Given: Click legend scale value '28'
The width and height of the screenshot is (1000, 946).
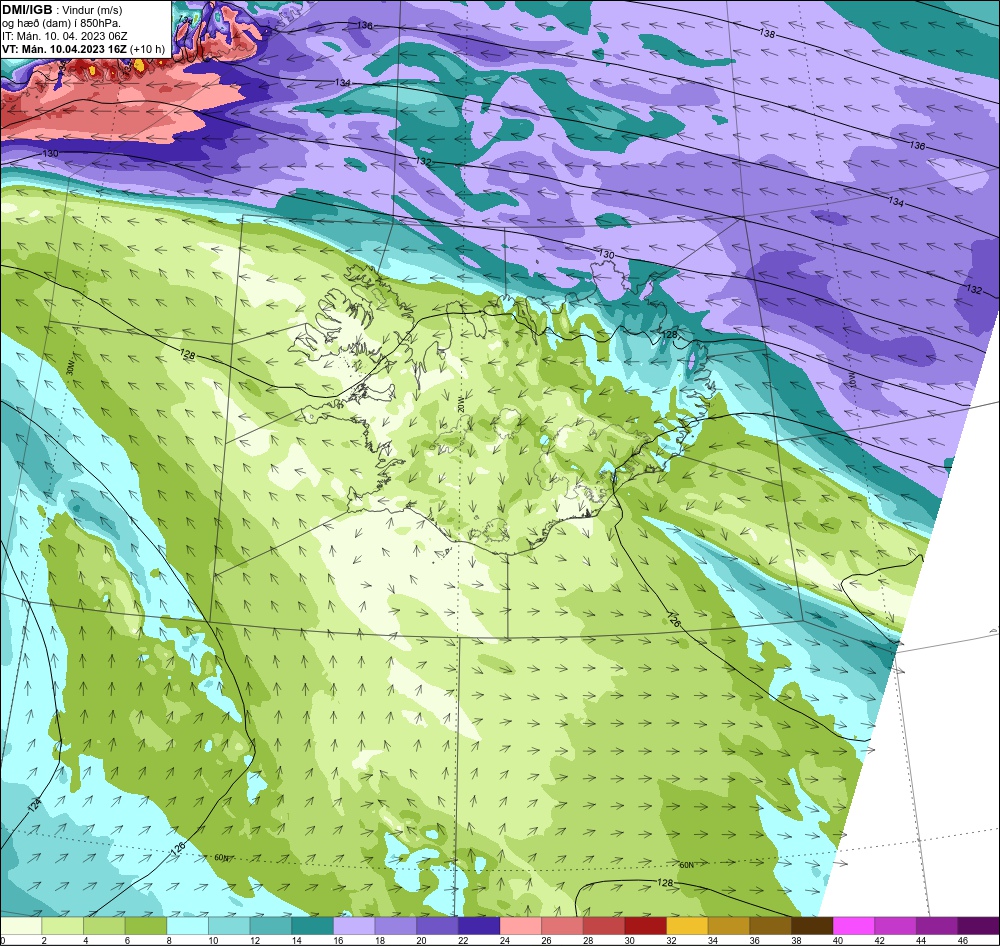Looking at the screenshot, I should pyautogui.click(x=587, y=940).
